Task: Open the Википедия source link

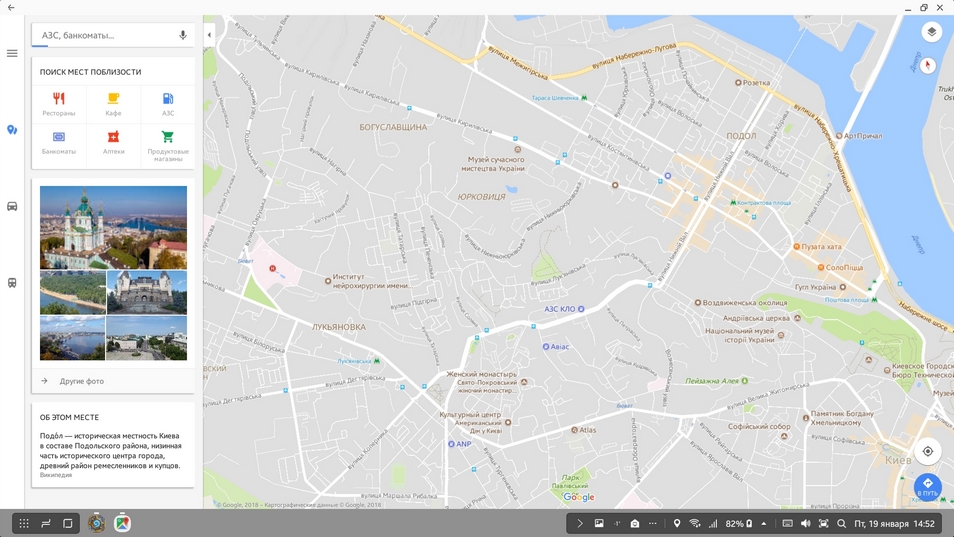Action: coord(56,475)
